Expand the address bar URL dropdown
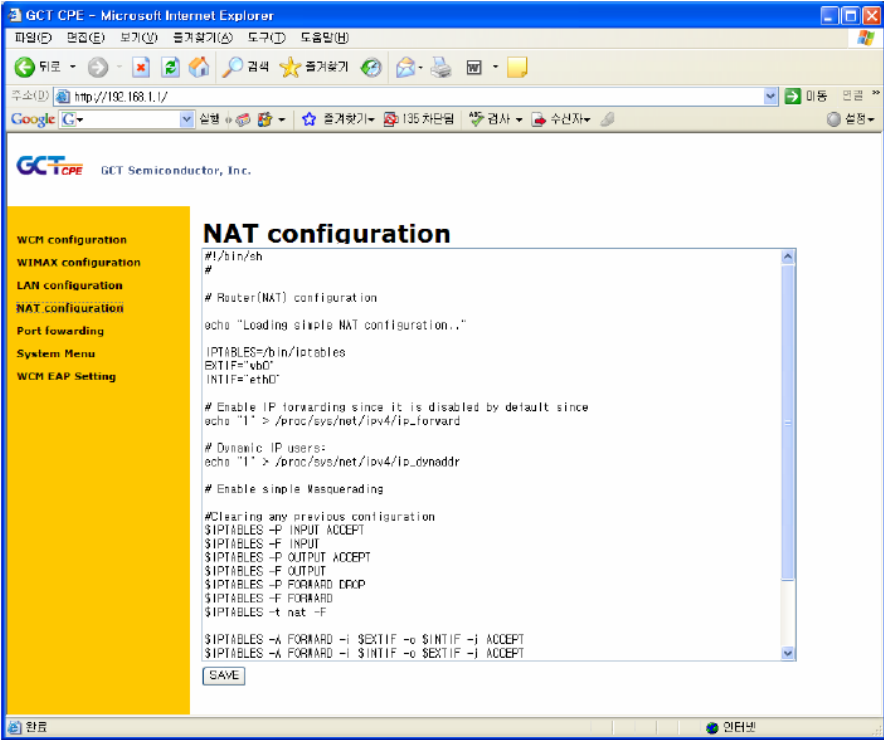The width and height of the screenshot is (884, 740). (771, 96)
